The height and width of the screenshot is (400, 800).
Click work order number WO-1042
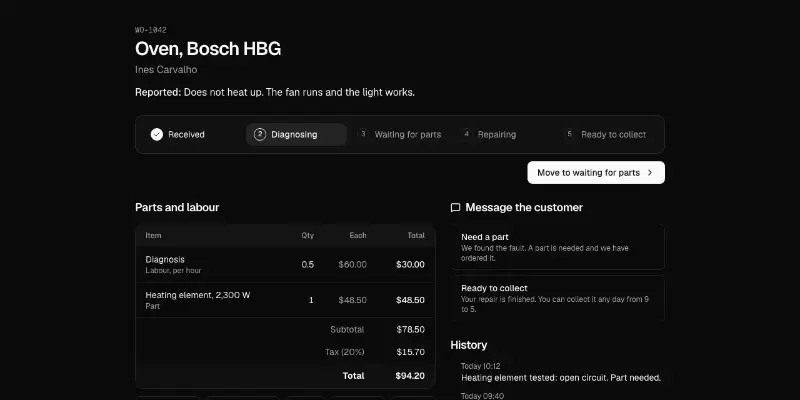[x=151, y=30]
